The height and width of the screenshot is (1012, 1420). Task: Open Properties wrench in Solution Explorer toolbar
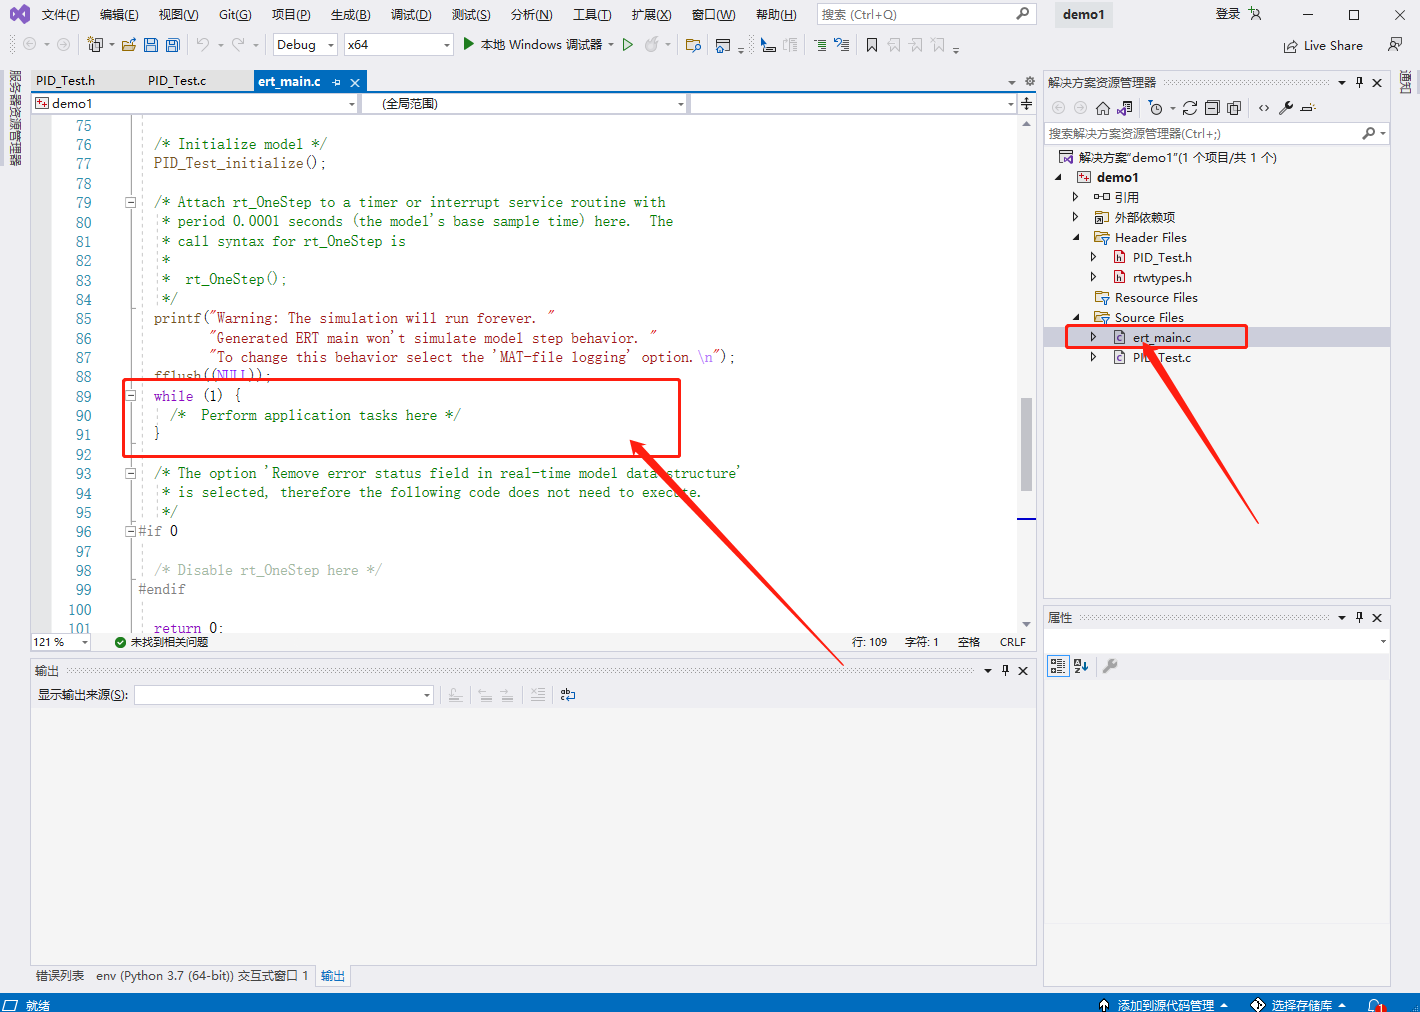1286,108
